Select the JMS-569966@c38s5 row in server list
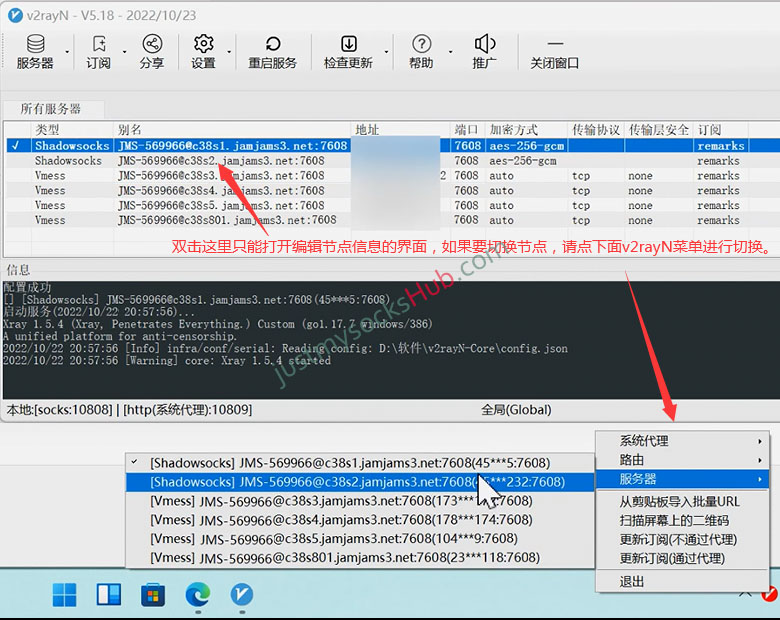This screenshot has width=780, height=620. [393, 206]
